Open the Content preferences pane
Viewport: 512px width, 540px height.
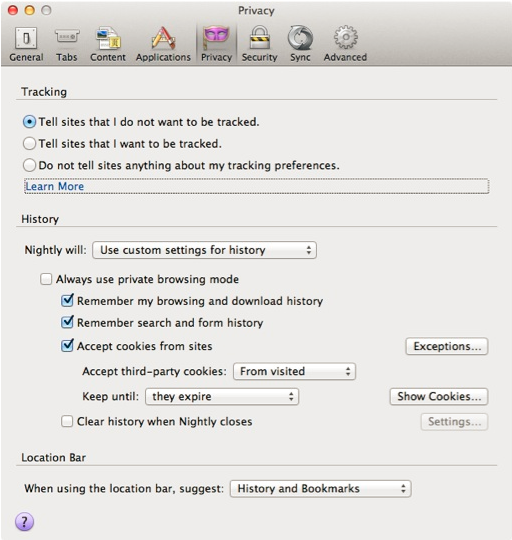pyautogui.click(x=108, y=44)
